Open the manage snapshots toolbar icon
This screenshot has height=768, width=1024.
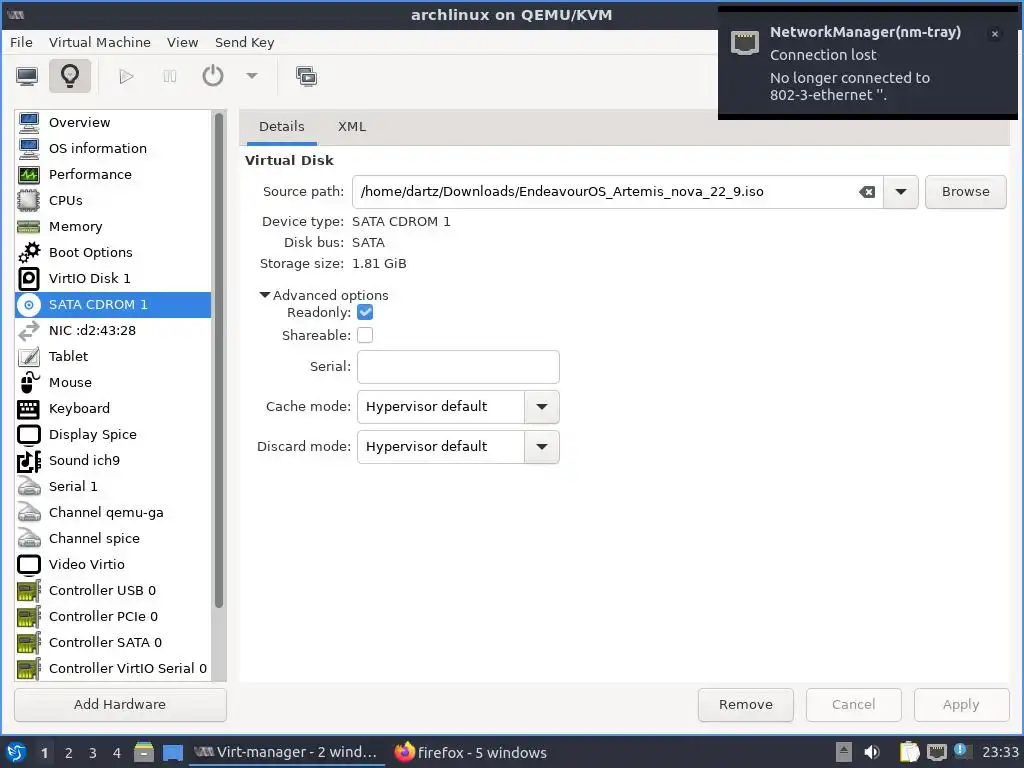pyautogui.click(x=306, y=76)
